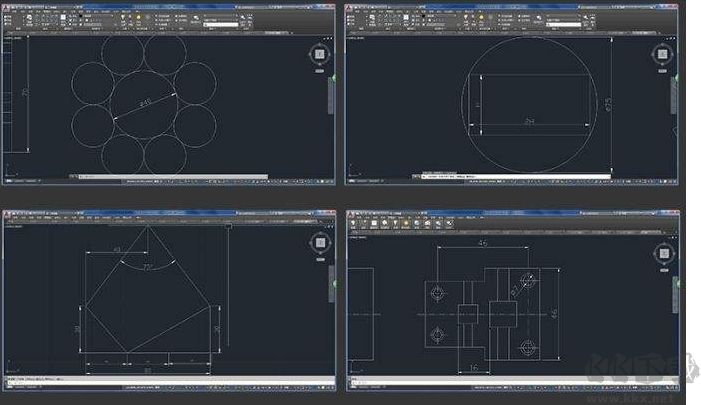This screenshot has width=701, height=405.
Task: Click the orange sun ribbon icon, bottom-right window
Action: click(x=406, y=223)
